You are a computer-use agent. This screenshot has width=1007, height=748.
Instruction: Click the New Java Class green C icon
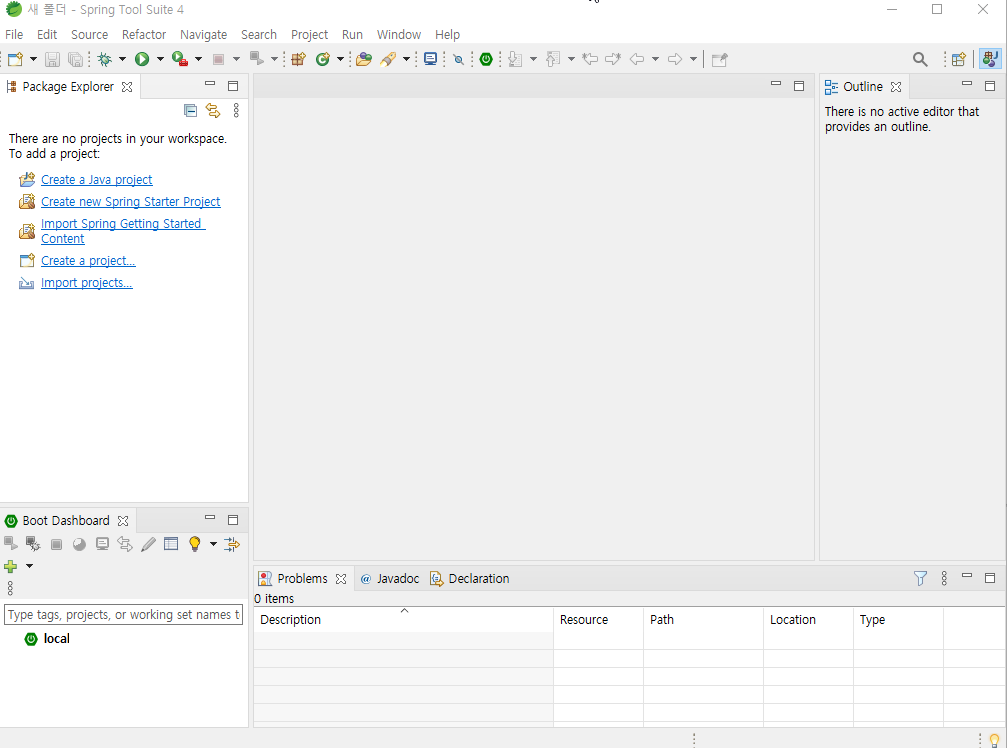pyautogui.click(x=322, y=60)
